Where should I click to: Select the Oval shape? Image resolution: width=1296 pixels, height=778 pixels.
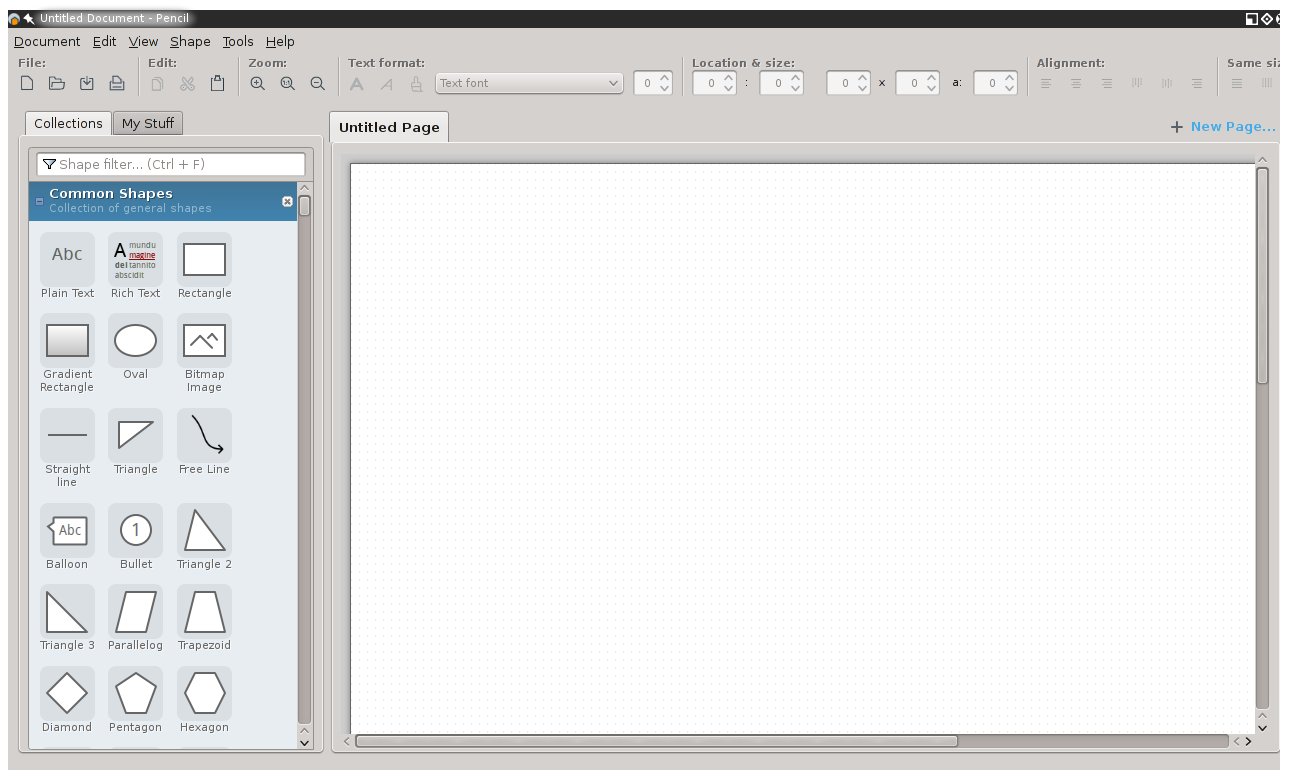click(135, 347)
